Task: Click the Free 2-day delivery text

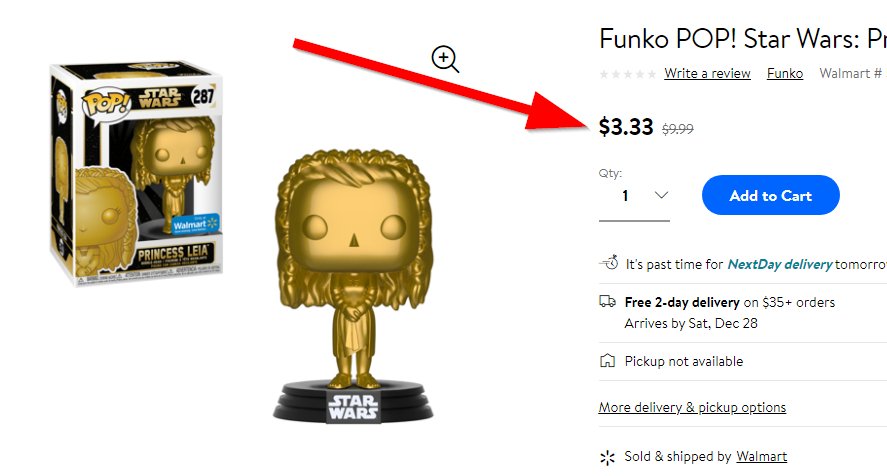Action: point(682,303)
